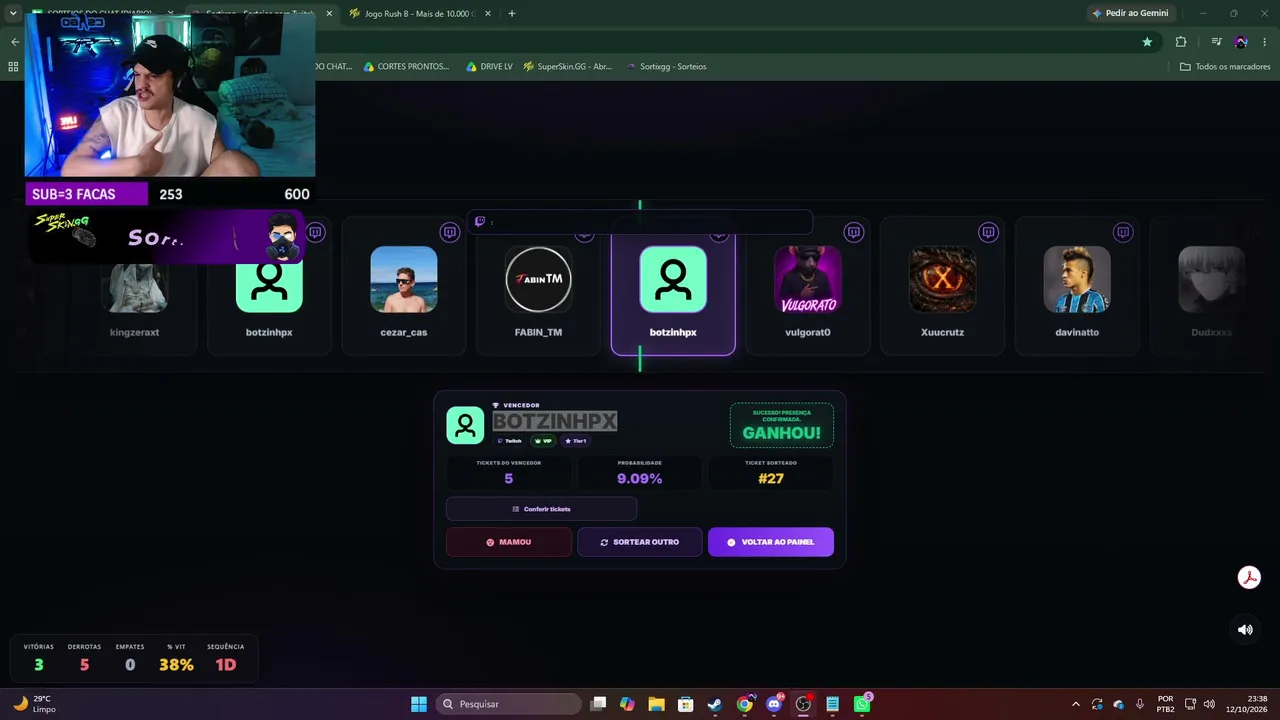Click the FABIN_TM participant avatar
This screenshot has height=720, width=1280.
538,280
